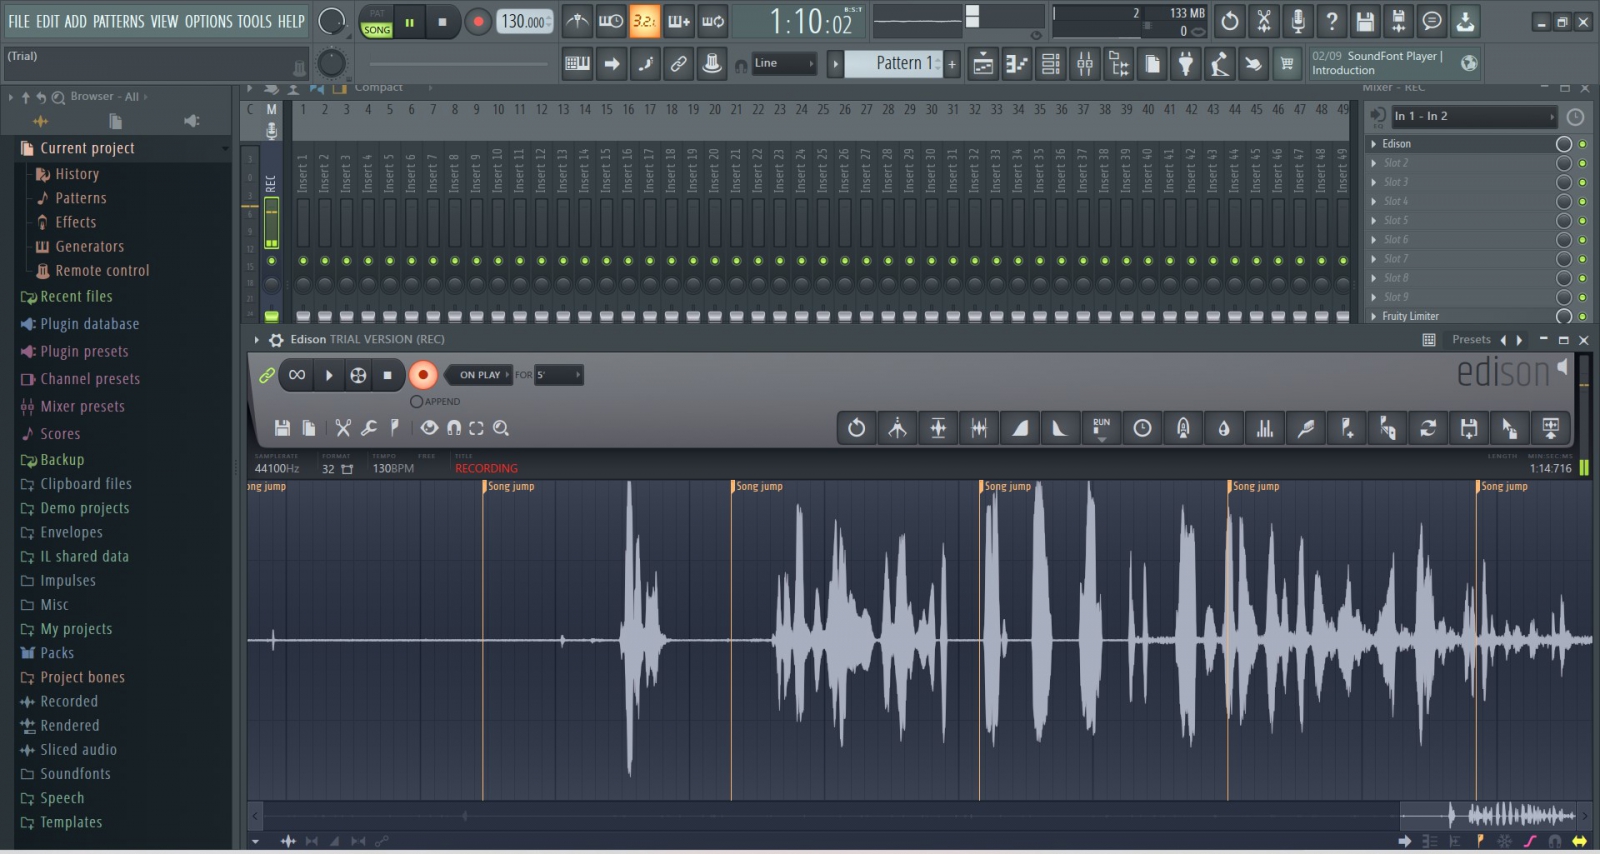Click the main transport pause button
This screenshot has height=854, width=1600.
(x=410, y=21)
